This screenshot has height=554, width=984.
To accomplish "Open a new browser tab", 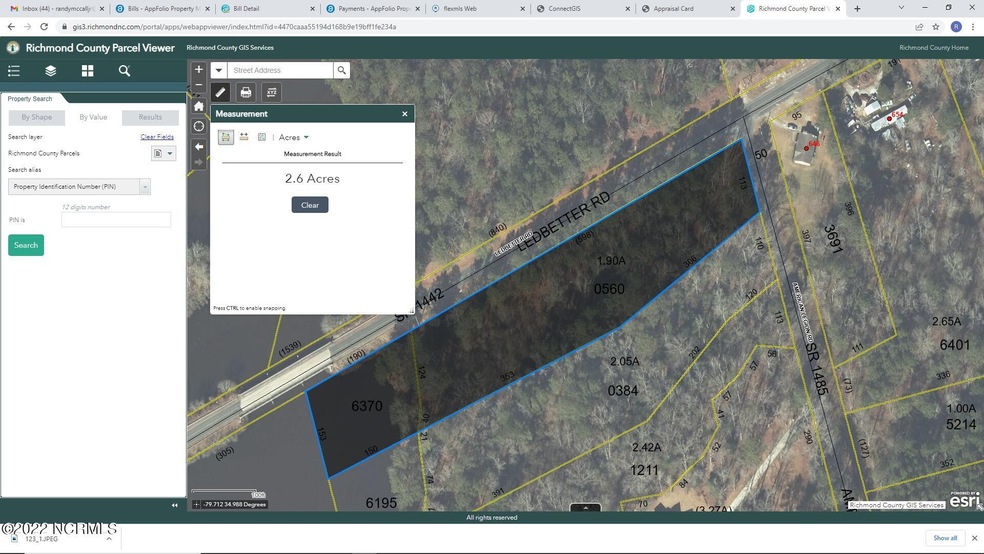I will click(857, 9).
